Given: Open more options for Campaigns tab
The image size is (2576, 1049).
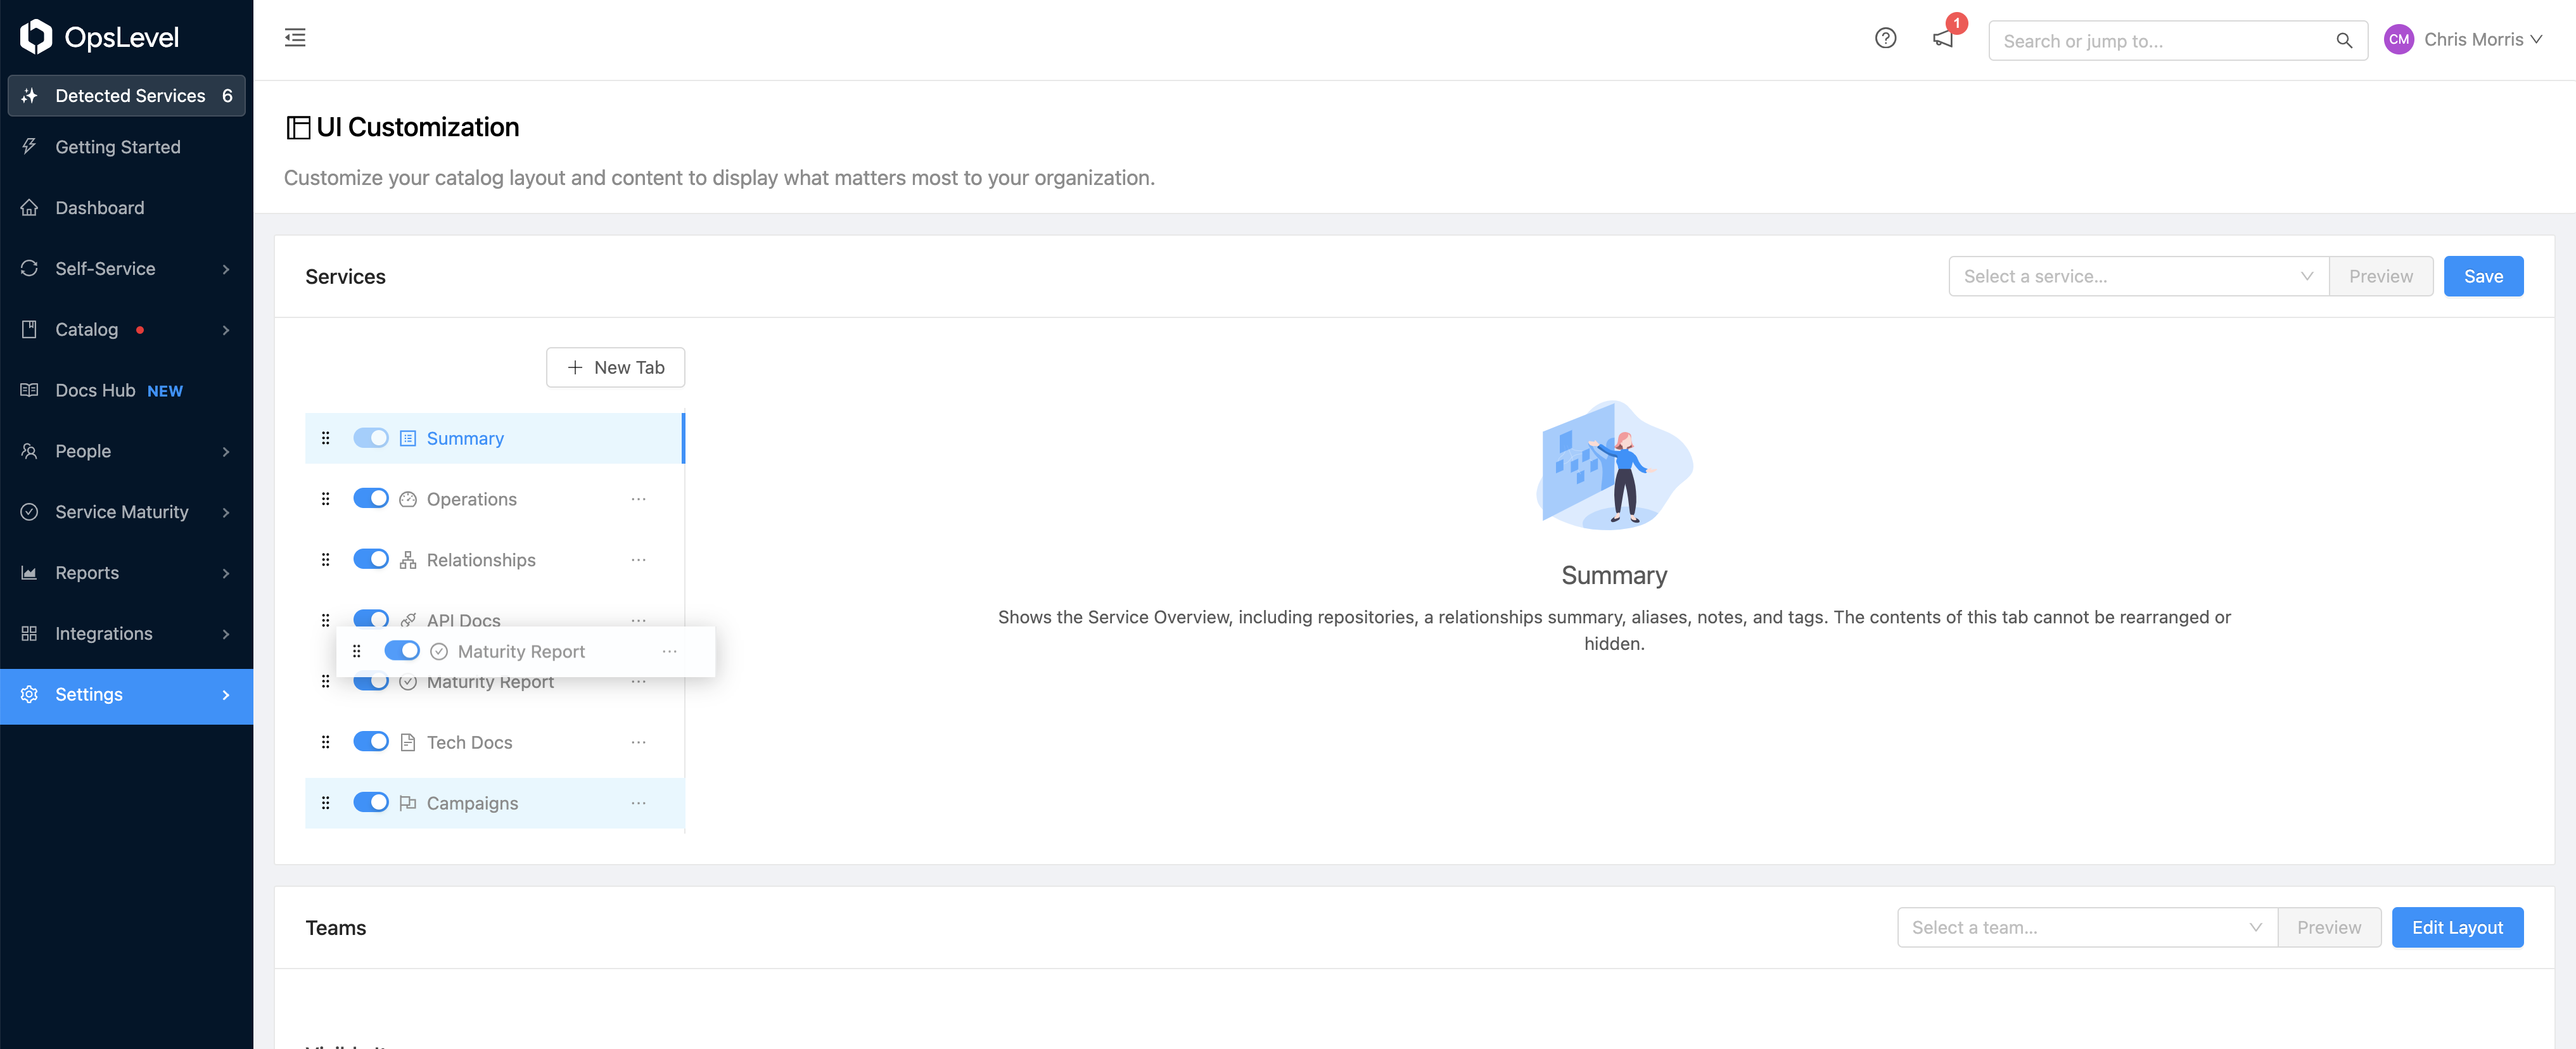Looking at the screenshot, I should [638, 803].
